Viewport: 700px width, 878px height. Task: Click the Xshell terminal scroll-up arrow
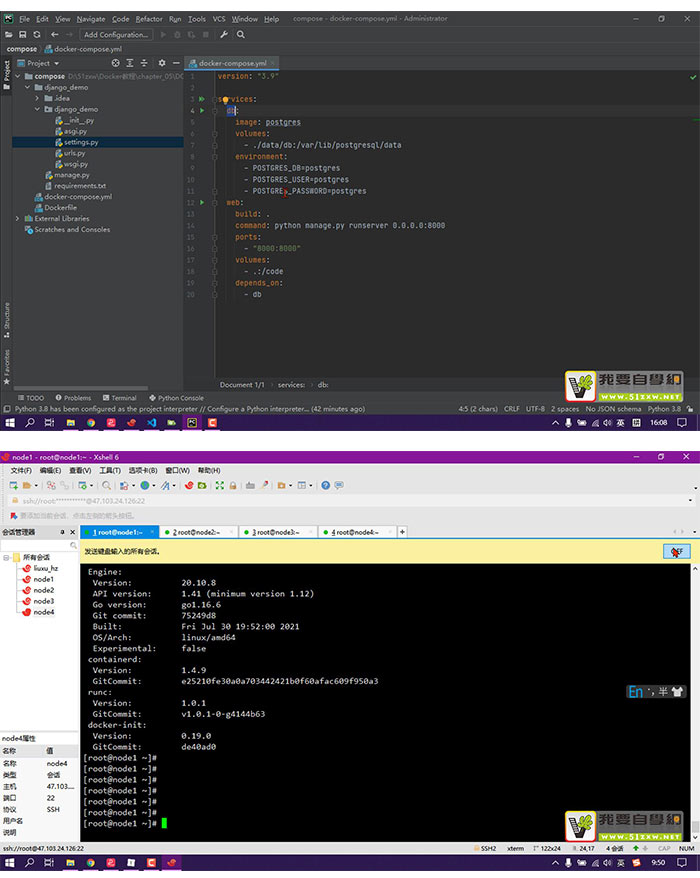point(695,568)
